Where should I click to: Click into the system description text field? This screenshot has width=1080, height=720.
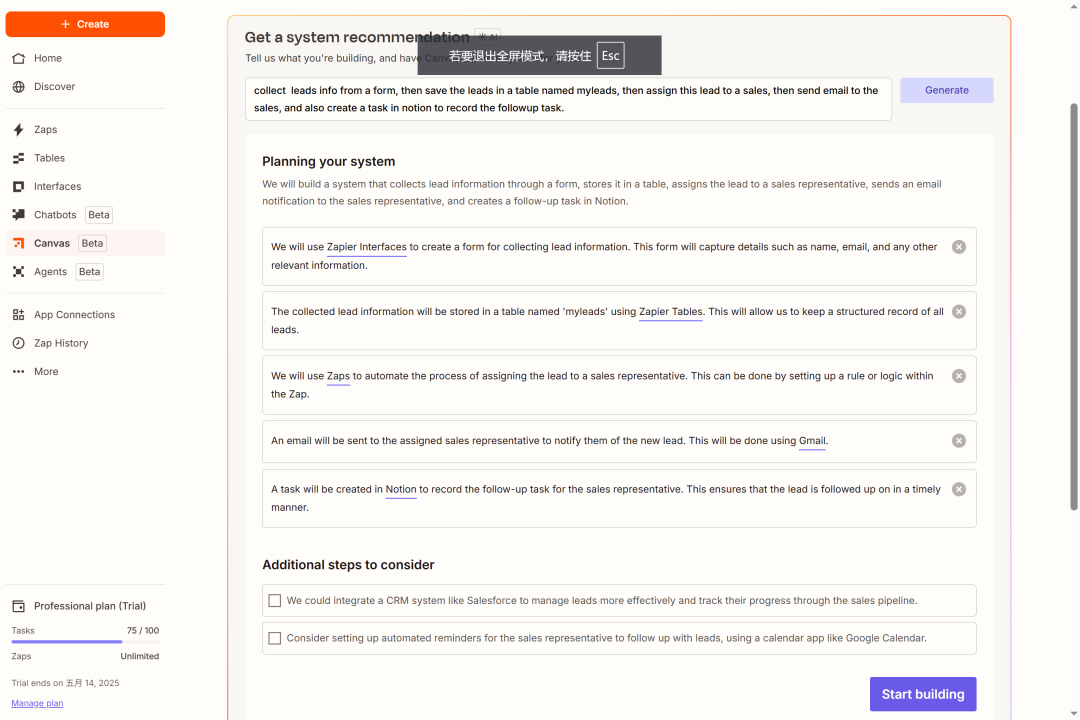coord(568,99)
